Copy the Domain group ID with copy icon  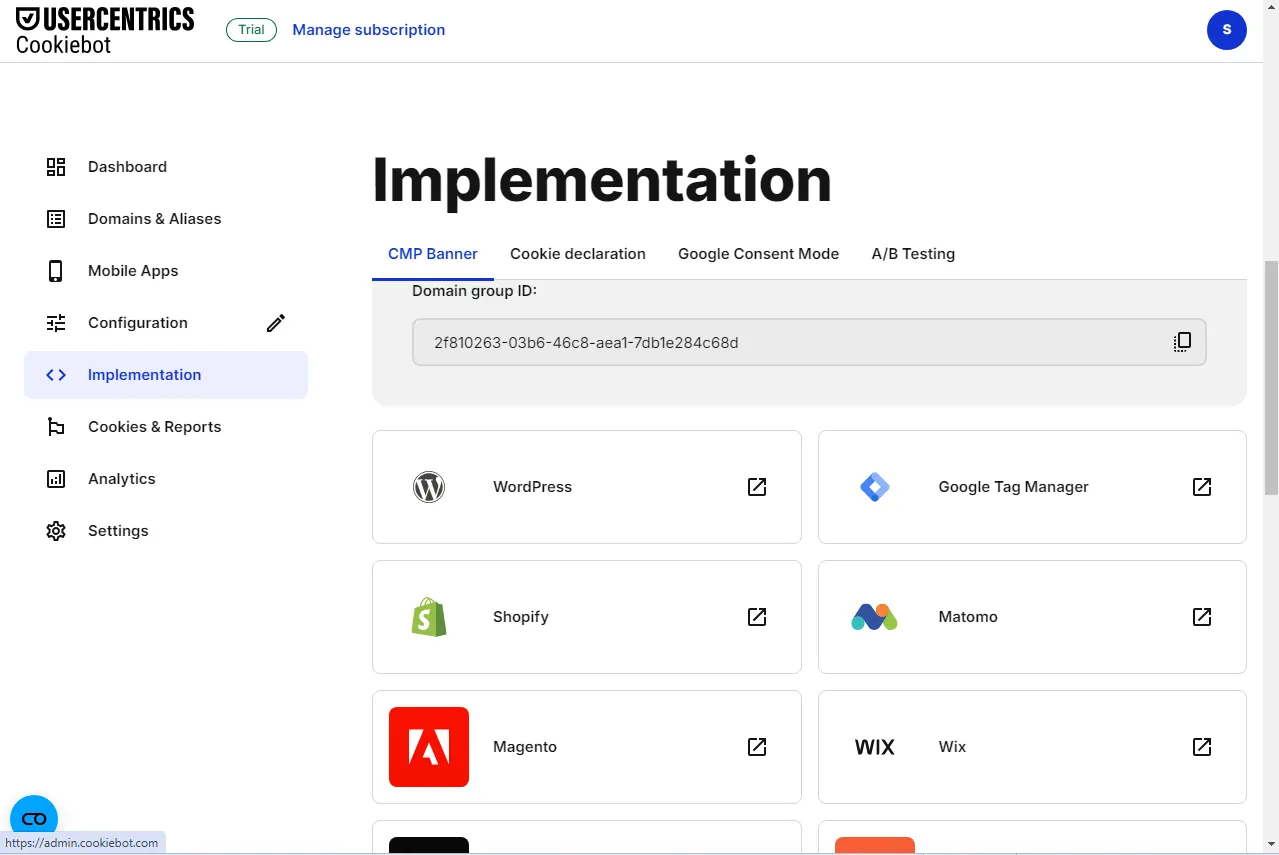(x=1182, y=342)
